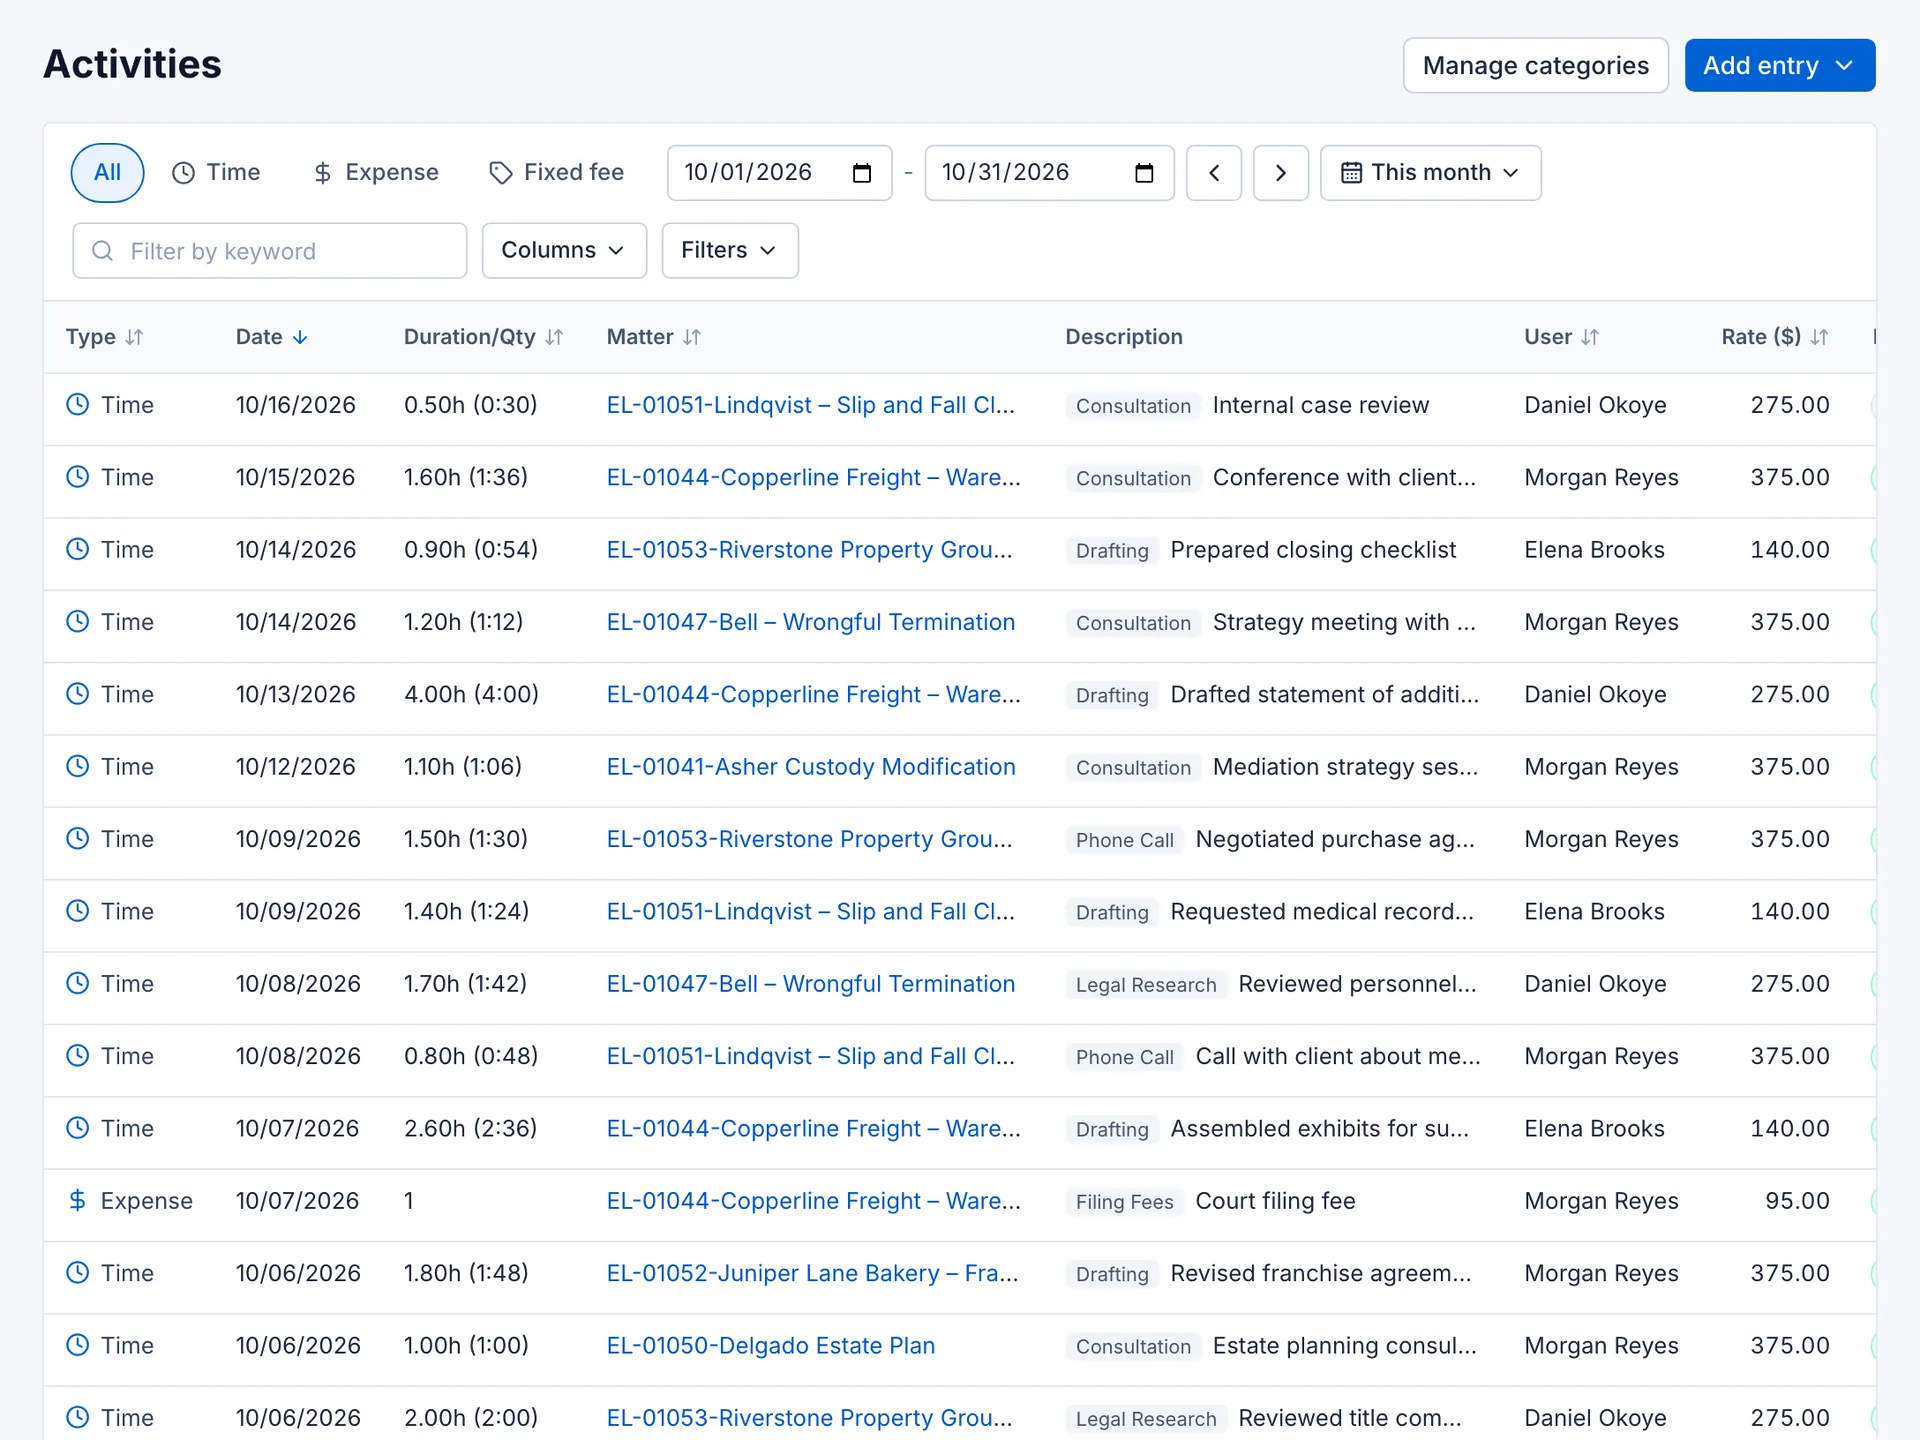Image resolution: width=1920 pixels, height=1440 pixels.
Task: Open the This month range dropdown
Action: pyautogui.click(x=1430, y=173)
